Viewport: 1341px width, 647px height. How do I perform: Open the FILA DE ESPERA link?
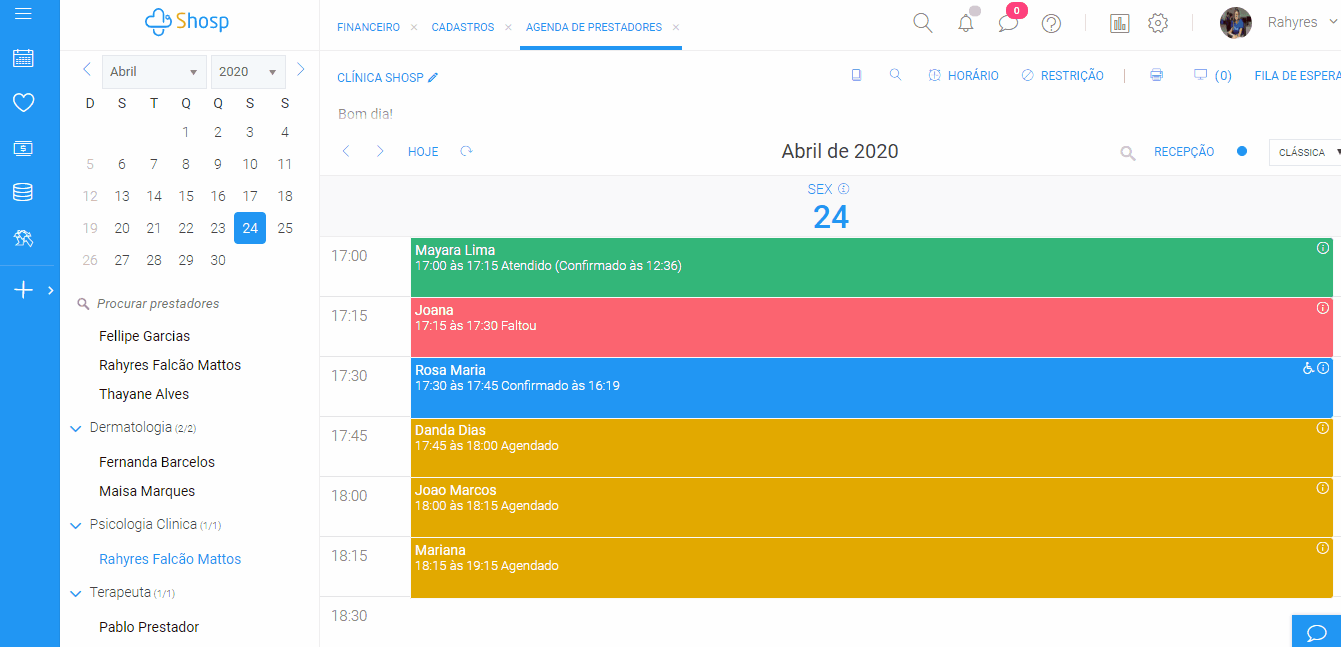pyautogui.click(x=1297, y=76)
